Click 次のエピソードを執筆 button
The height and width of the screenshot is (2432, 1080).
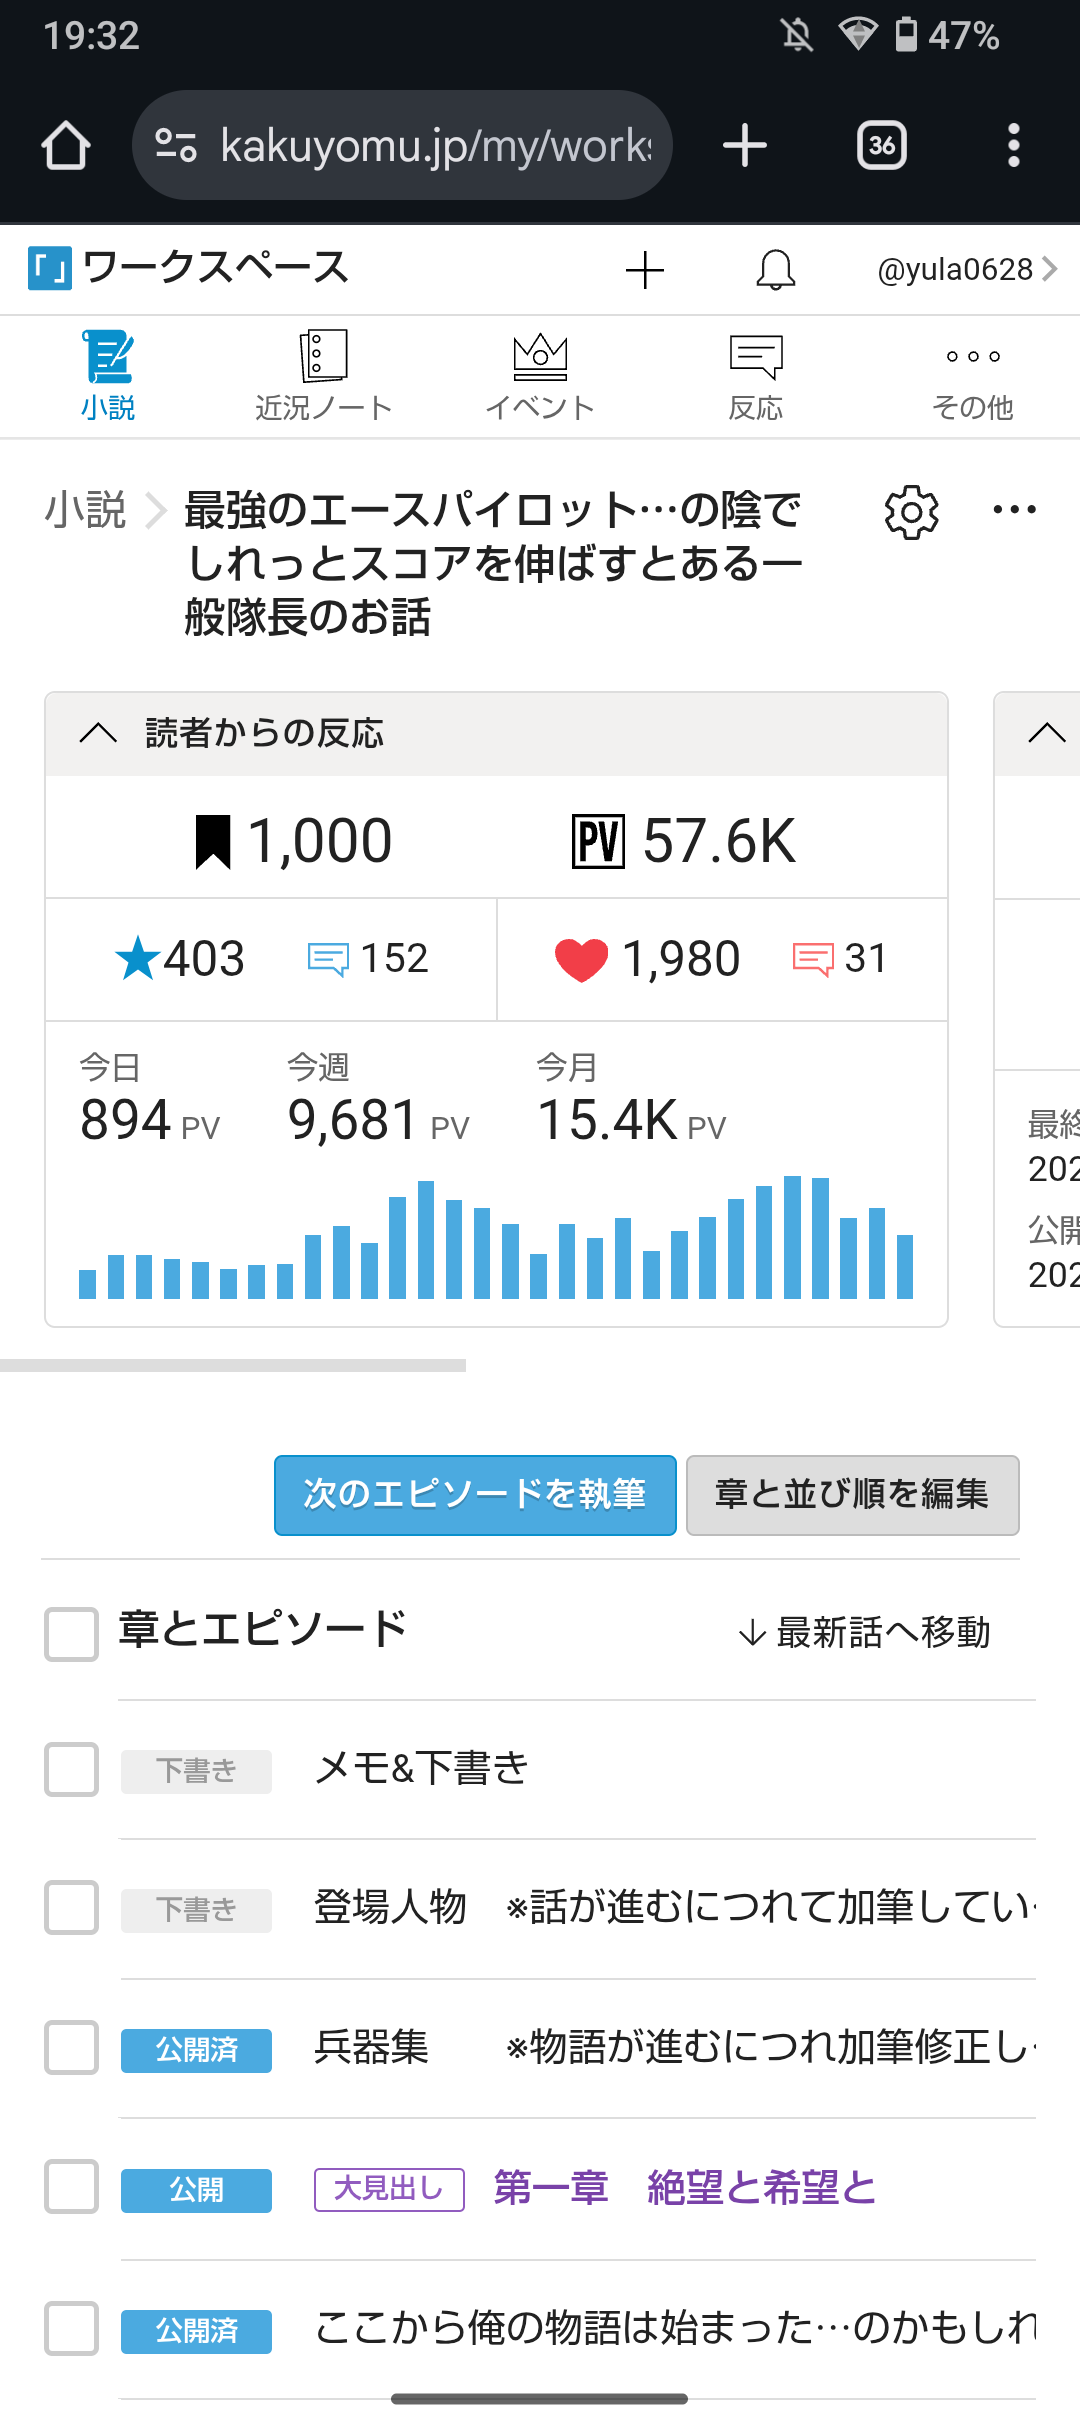pos(475,1495)
